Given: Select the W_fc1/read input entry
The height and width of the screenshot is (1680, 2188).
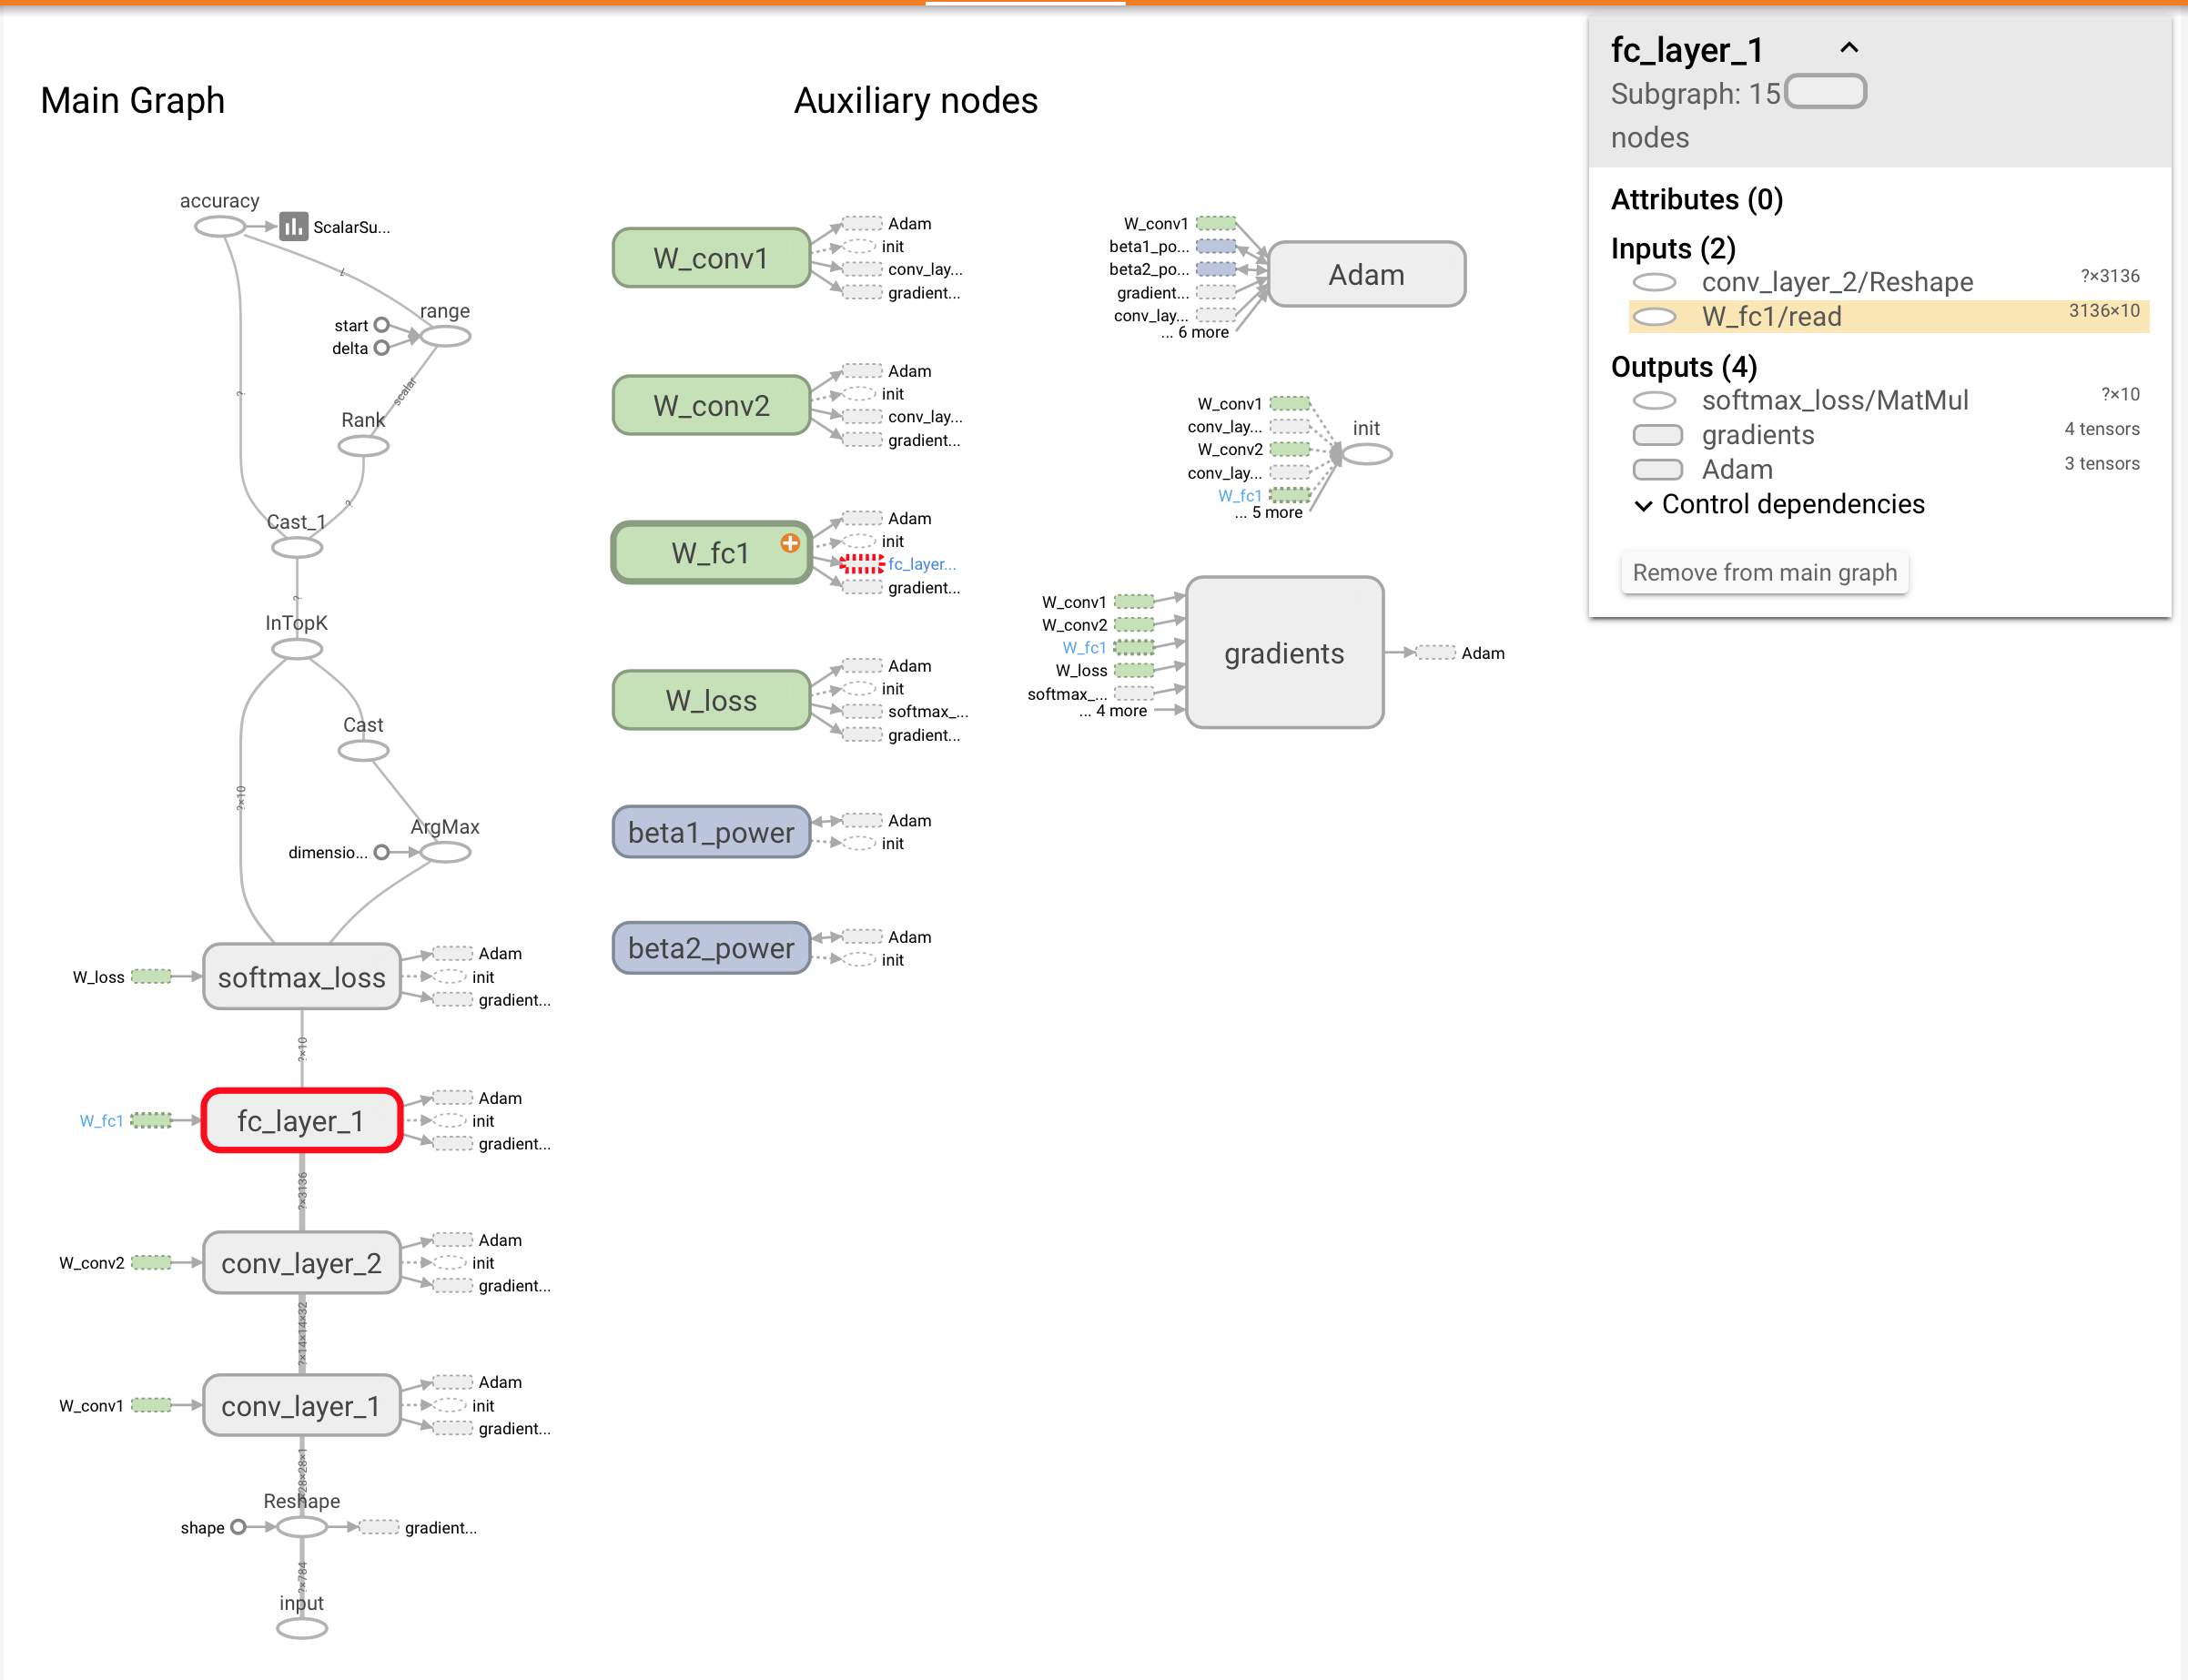Looking at the screenshot, I should tap(1771, 317).
